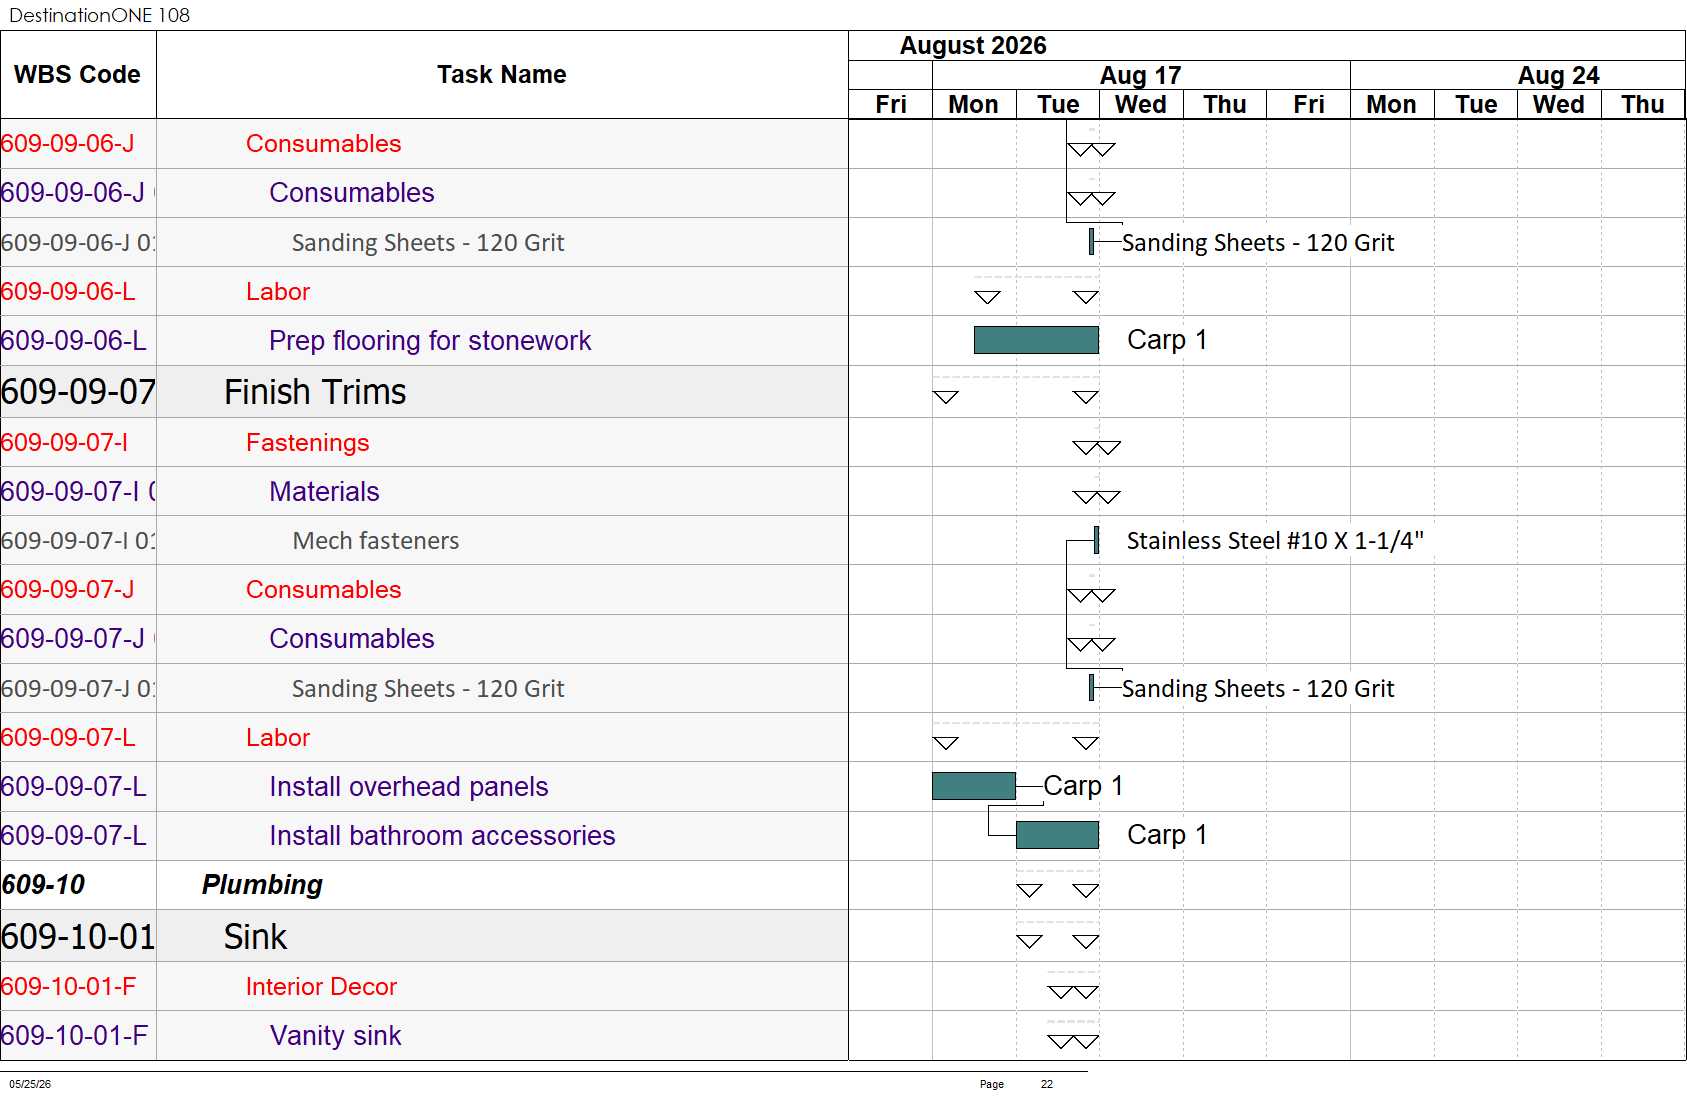Click the Plumbing summary start marker
Viewport: 1687px width, 1097px height.
coord(1029,891)
